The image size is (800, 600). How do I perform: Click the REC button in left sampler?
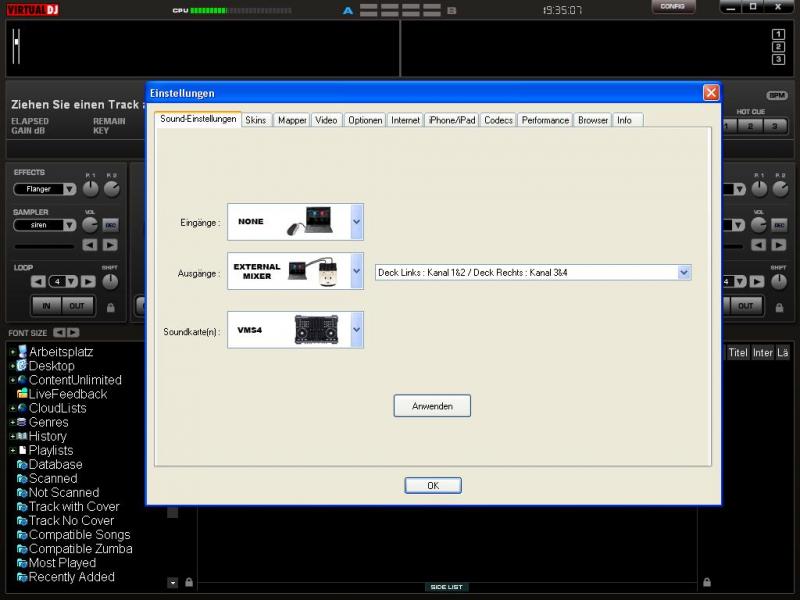[x=110, y=226]
